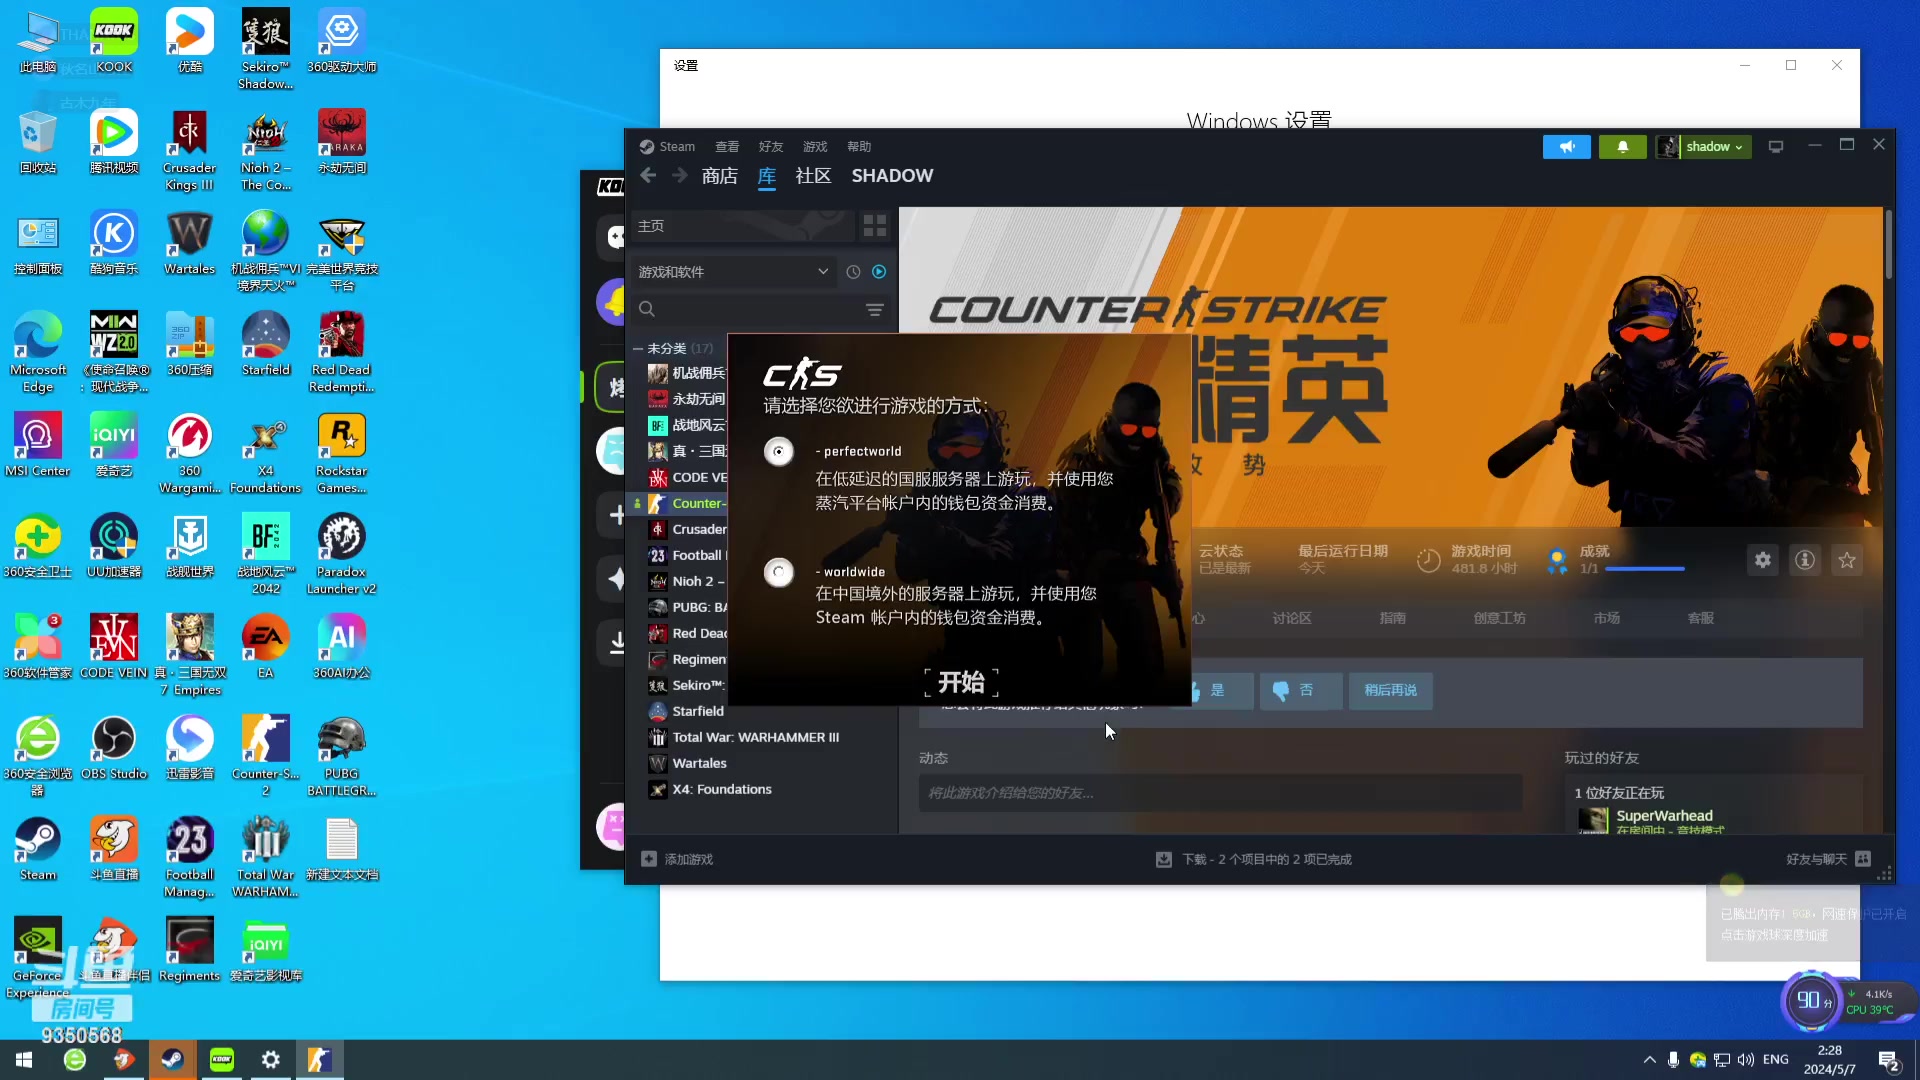Image resolution: width=1920 pixels, height=1080 pixels.
Task: Show hidden tray icons chevron
Action: (x=1649, y=1060)
